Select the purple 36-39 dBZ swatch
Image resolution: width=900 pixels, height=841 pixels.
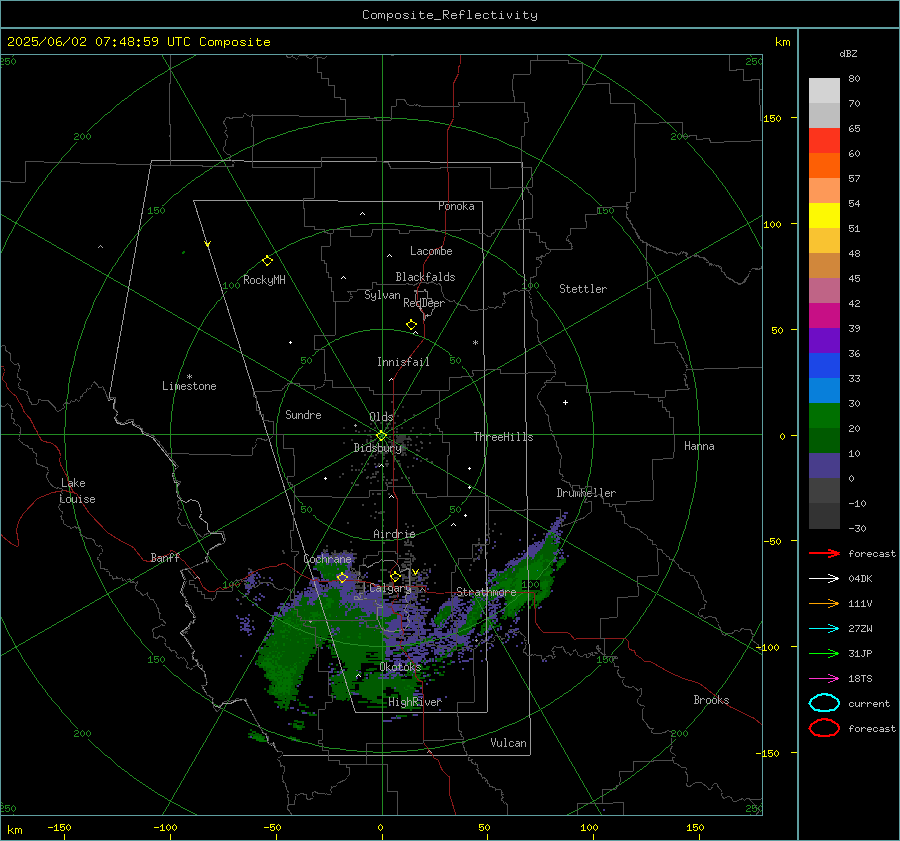(x=824, y=341)
